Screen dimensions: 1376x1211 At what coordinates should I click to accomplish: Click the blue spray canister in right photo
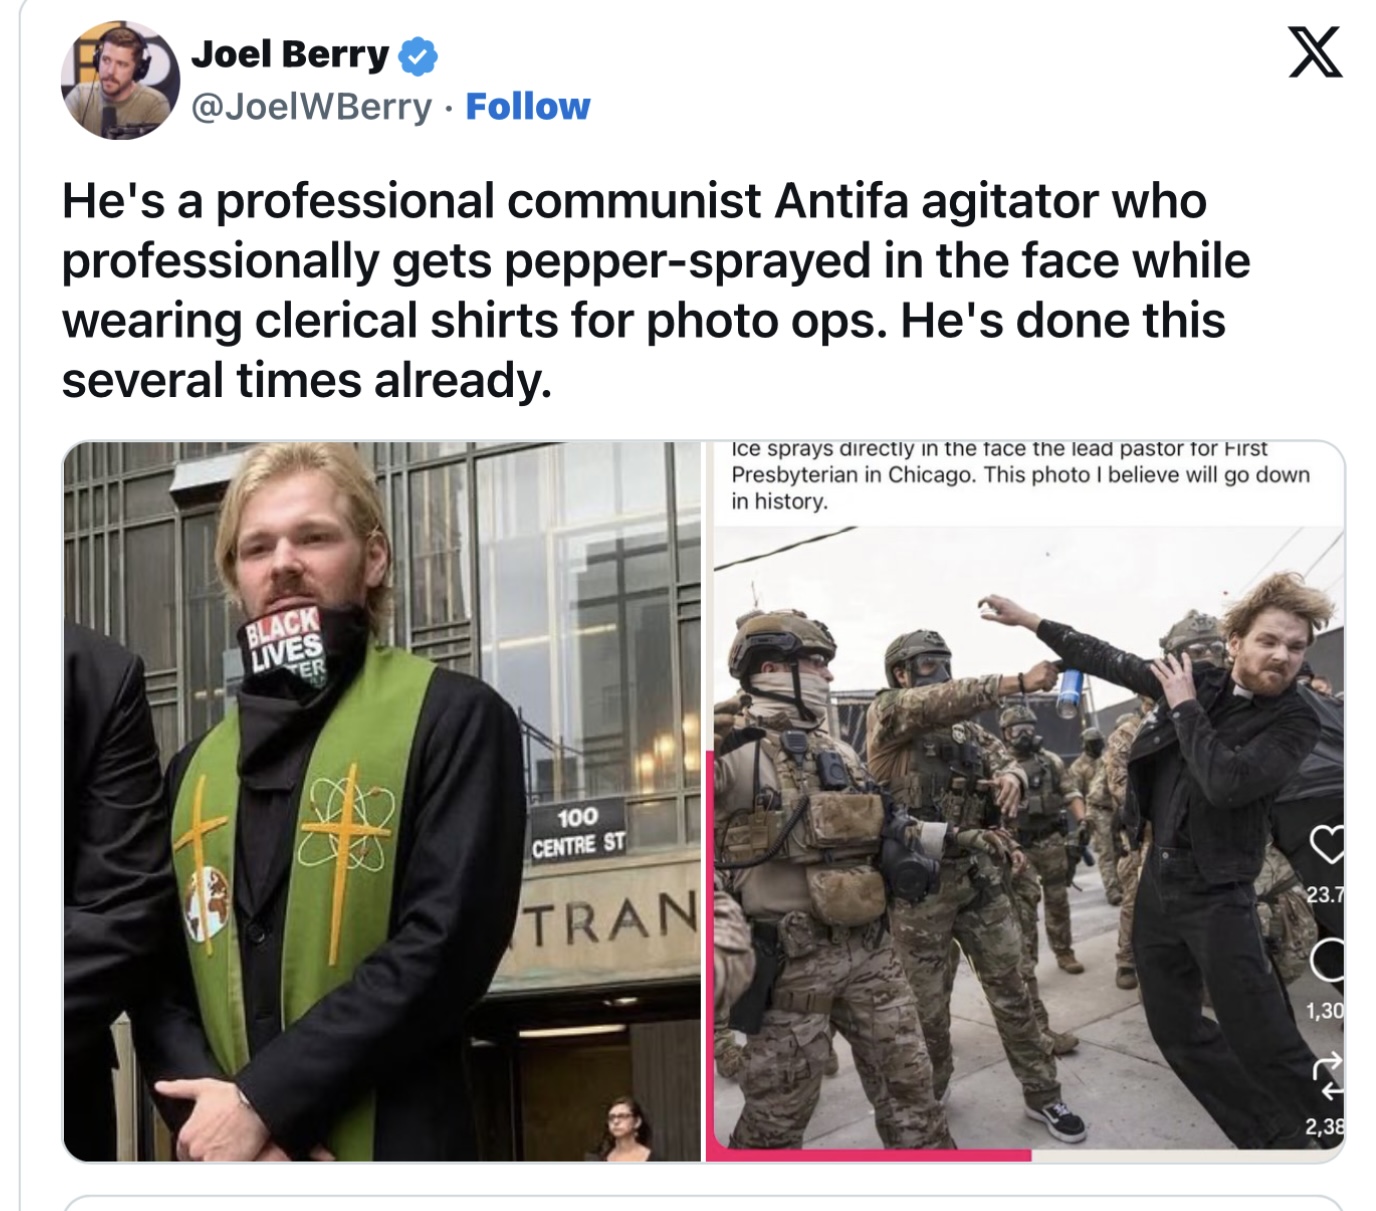[x=1069, y=692]
